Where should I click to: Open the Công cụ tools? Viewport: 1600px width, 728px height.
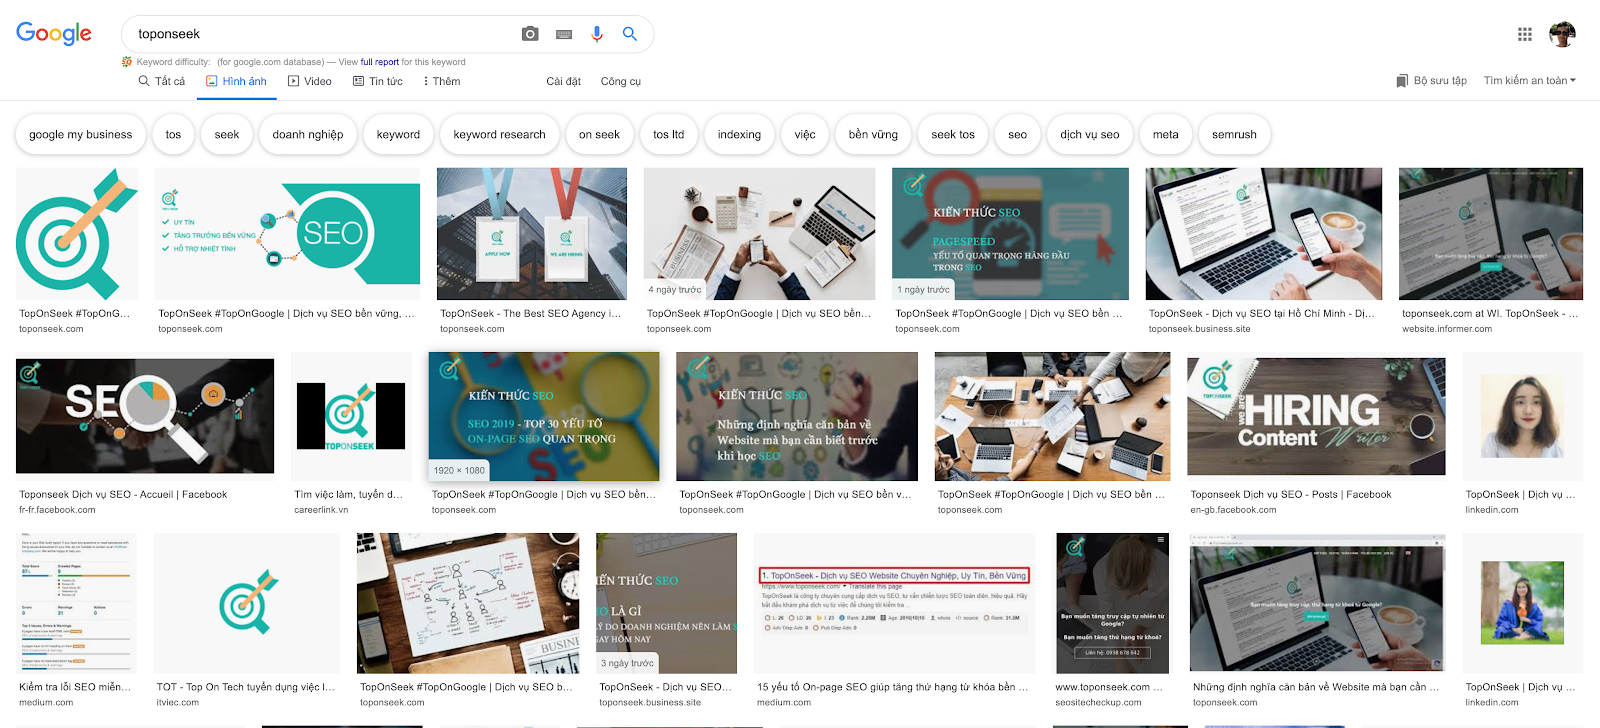tap(621, 81)
